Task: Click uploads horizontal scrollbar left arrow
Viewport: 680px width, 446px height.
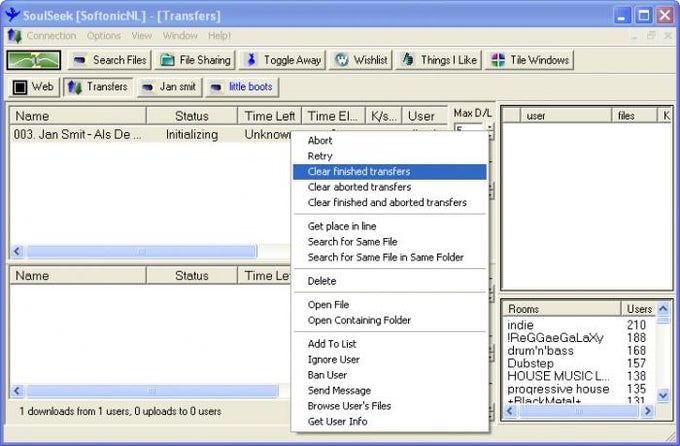Action: [17, 391]
